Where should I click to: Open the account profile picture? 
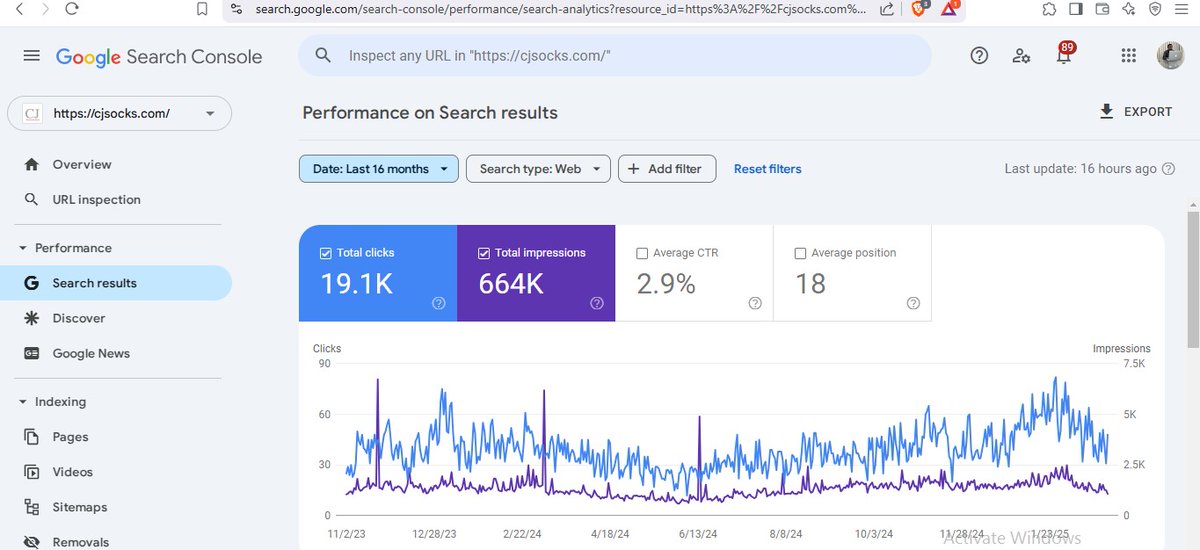click(x=1170, y=56)
